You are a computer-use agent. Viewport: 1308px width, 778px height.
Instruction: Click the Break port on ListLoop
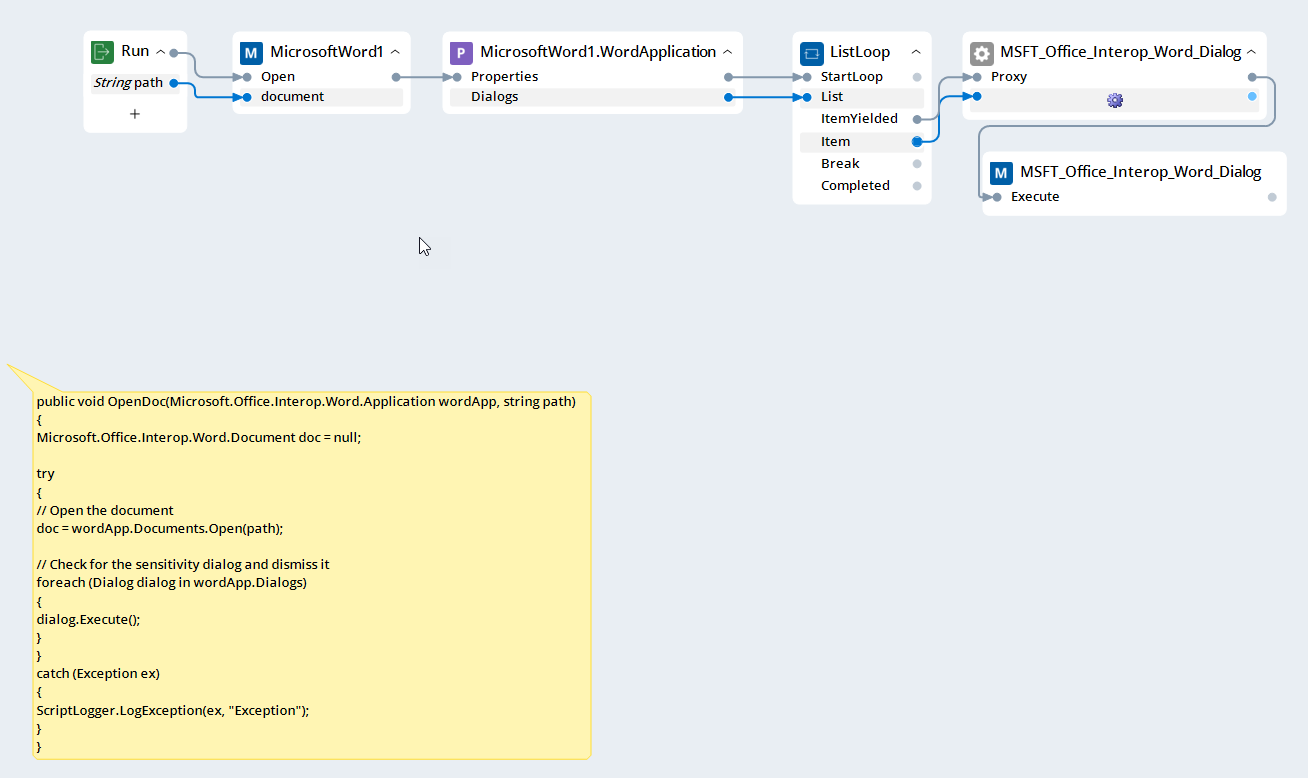917,164
